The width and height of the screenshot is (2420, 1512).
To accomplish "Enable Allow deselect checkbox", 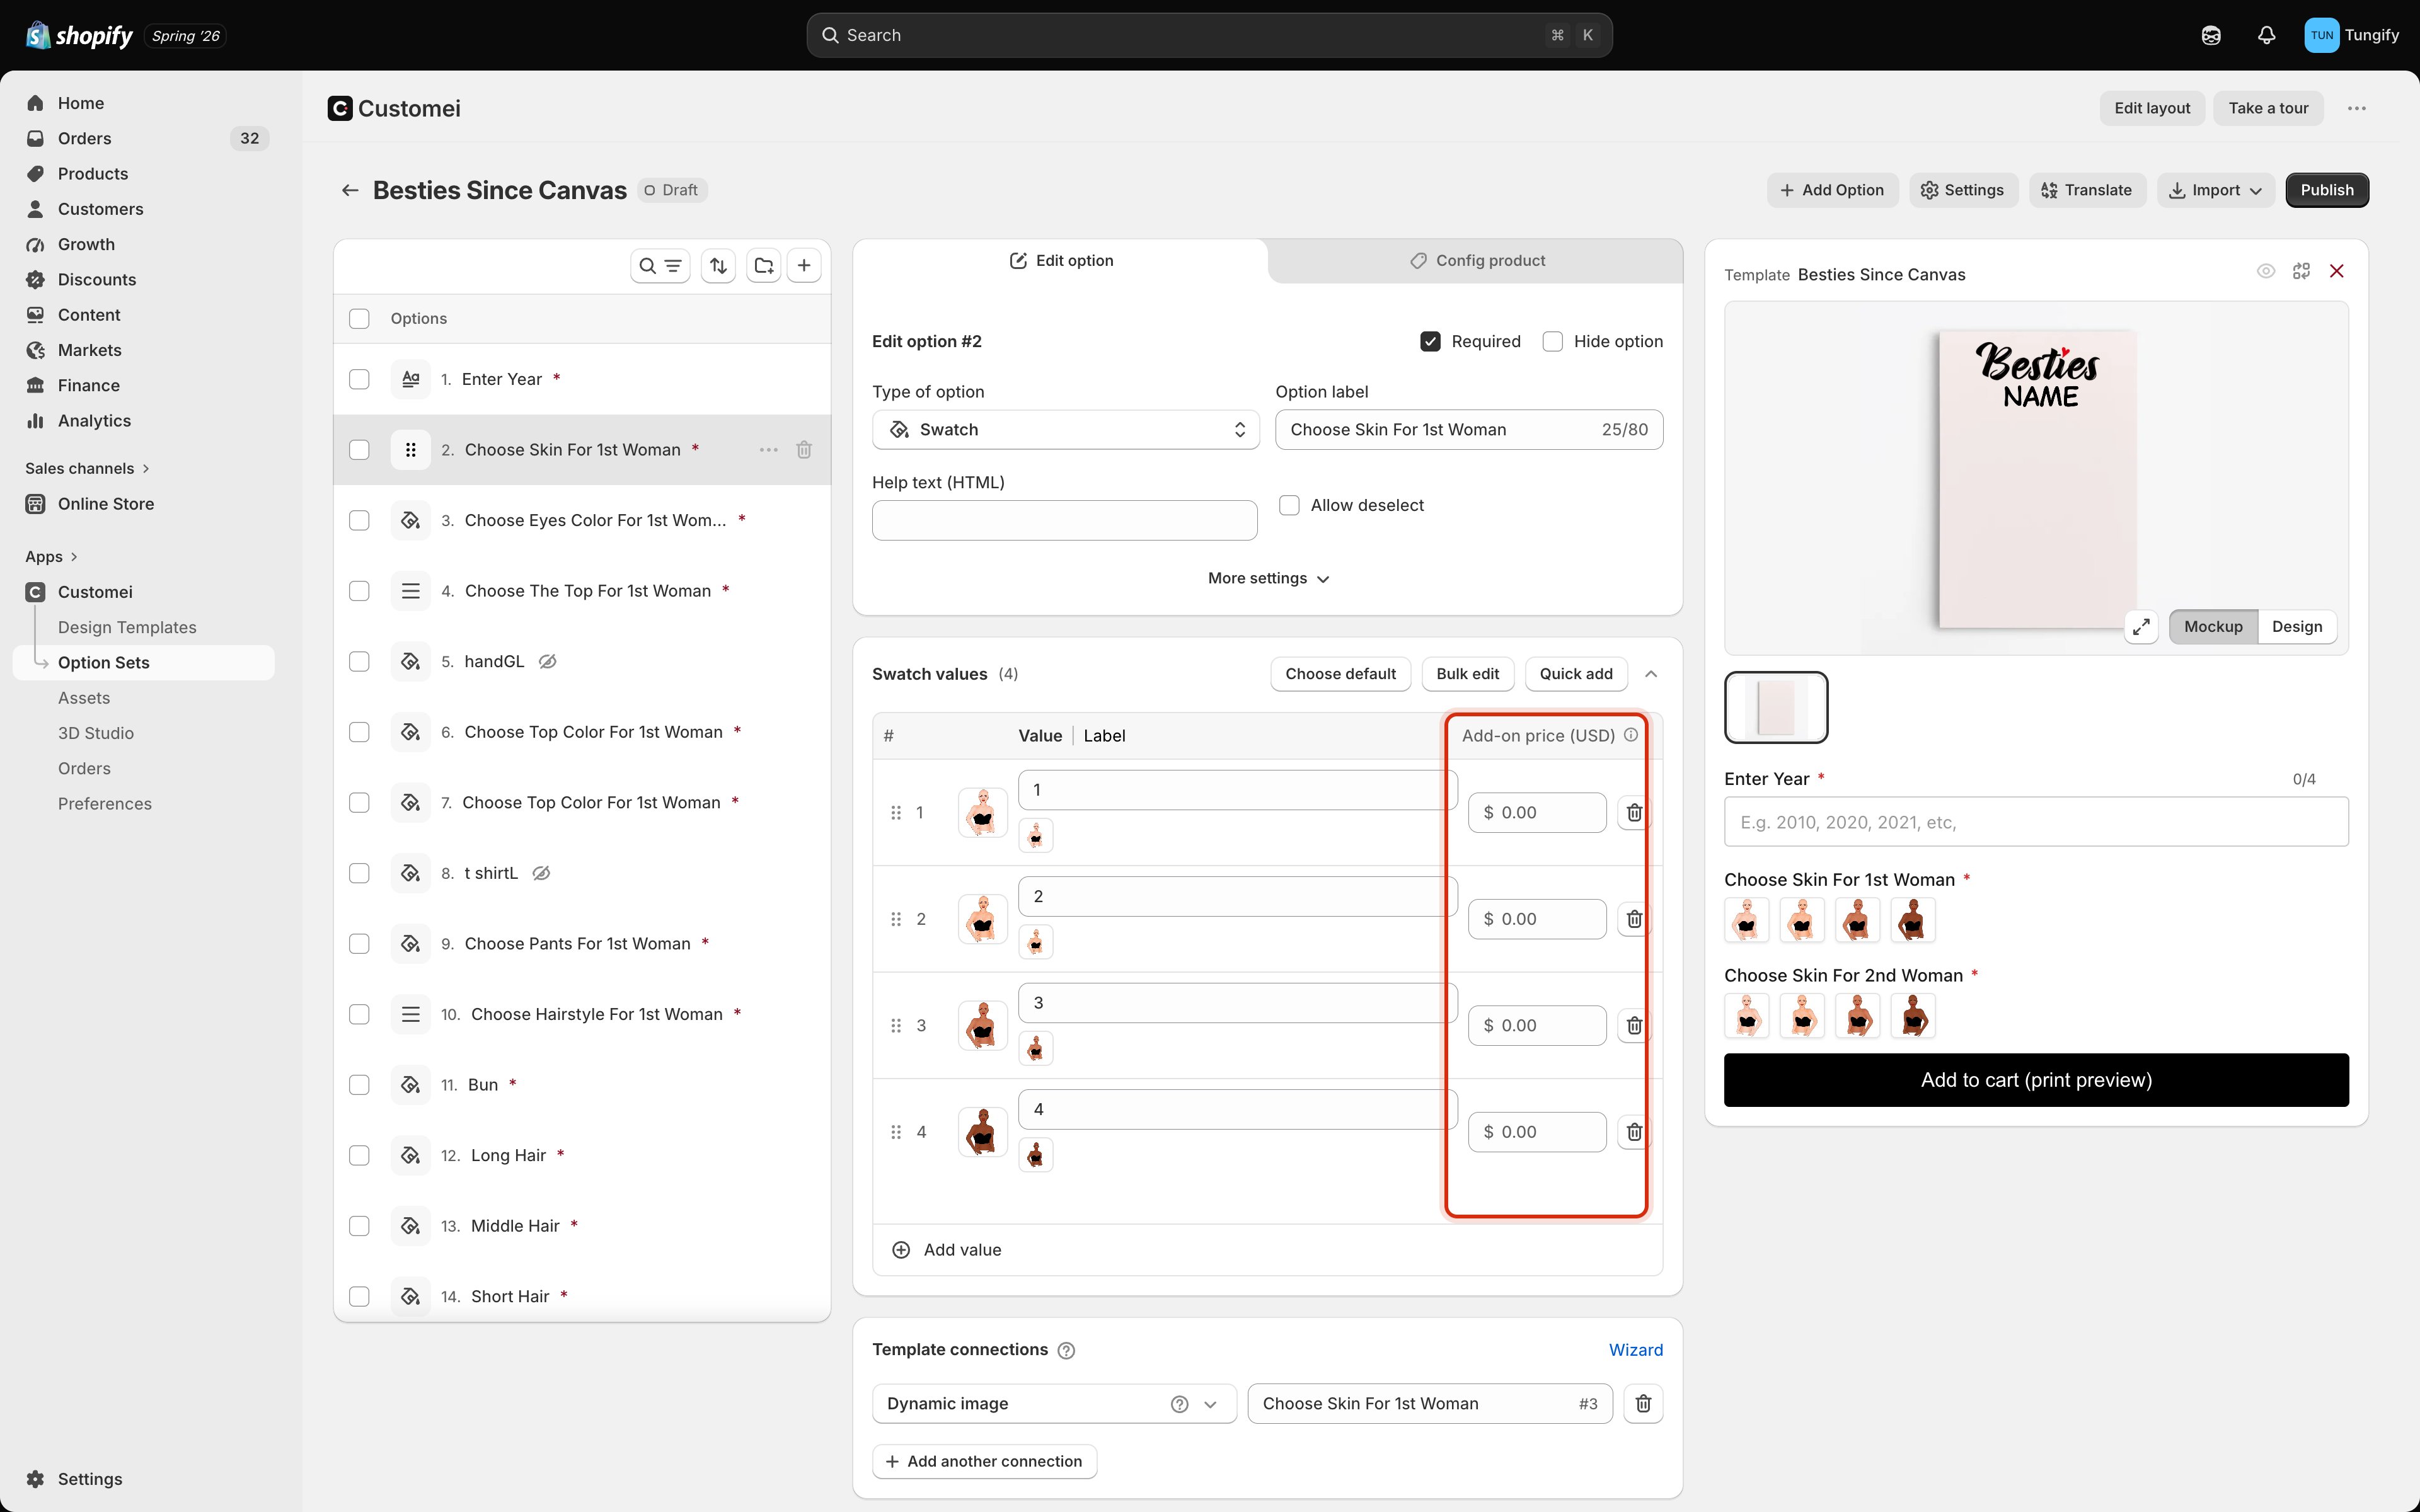I will point(1290,506).
